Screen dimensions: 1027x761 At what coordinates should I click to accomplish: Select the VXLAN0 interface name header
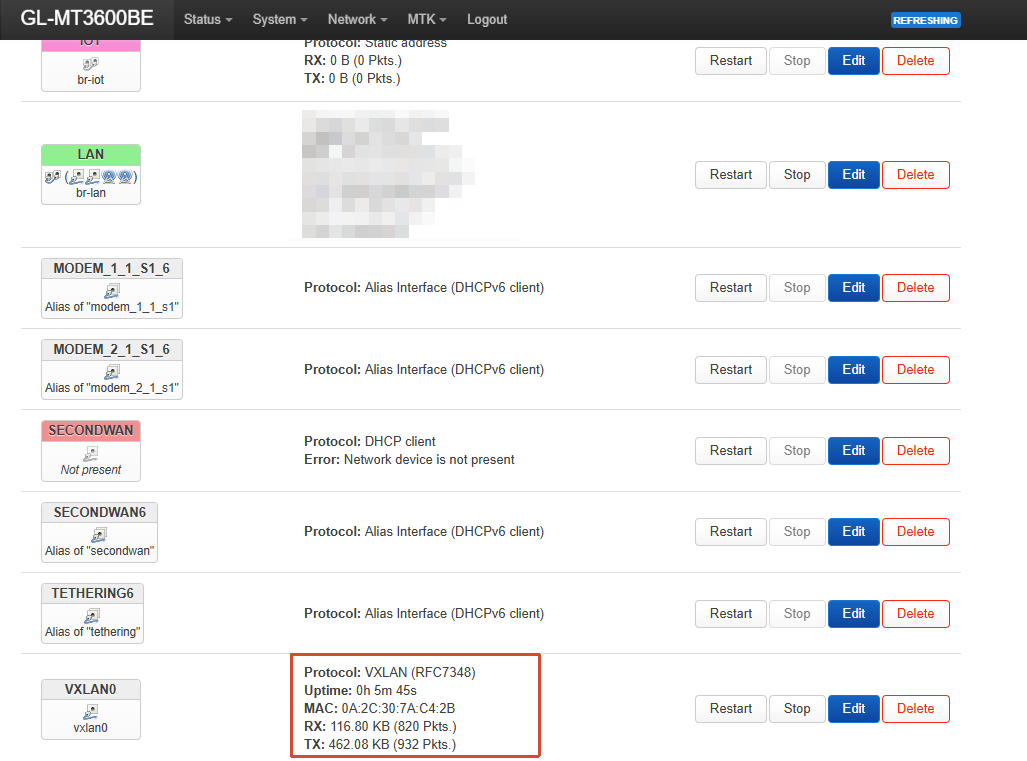[90, 690]
